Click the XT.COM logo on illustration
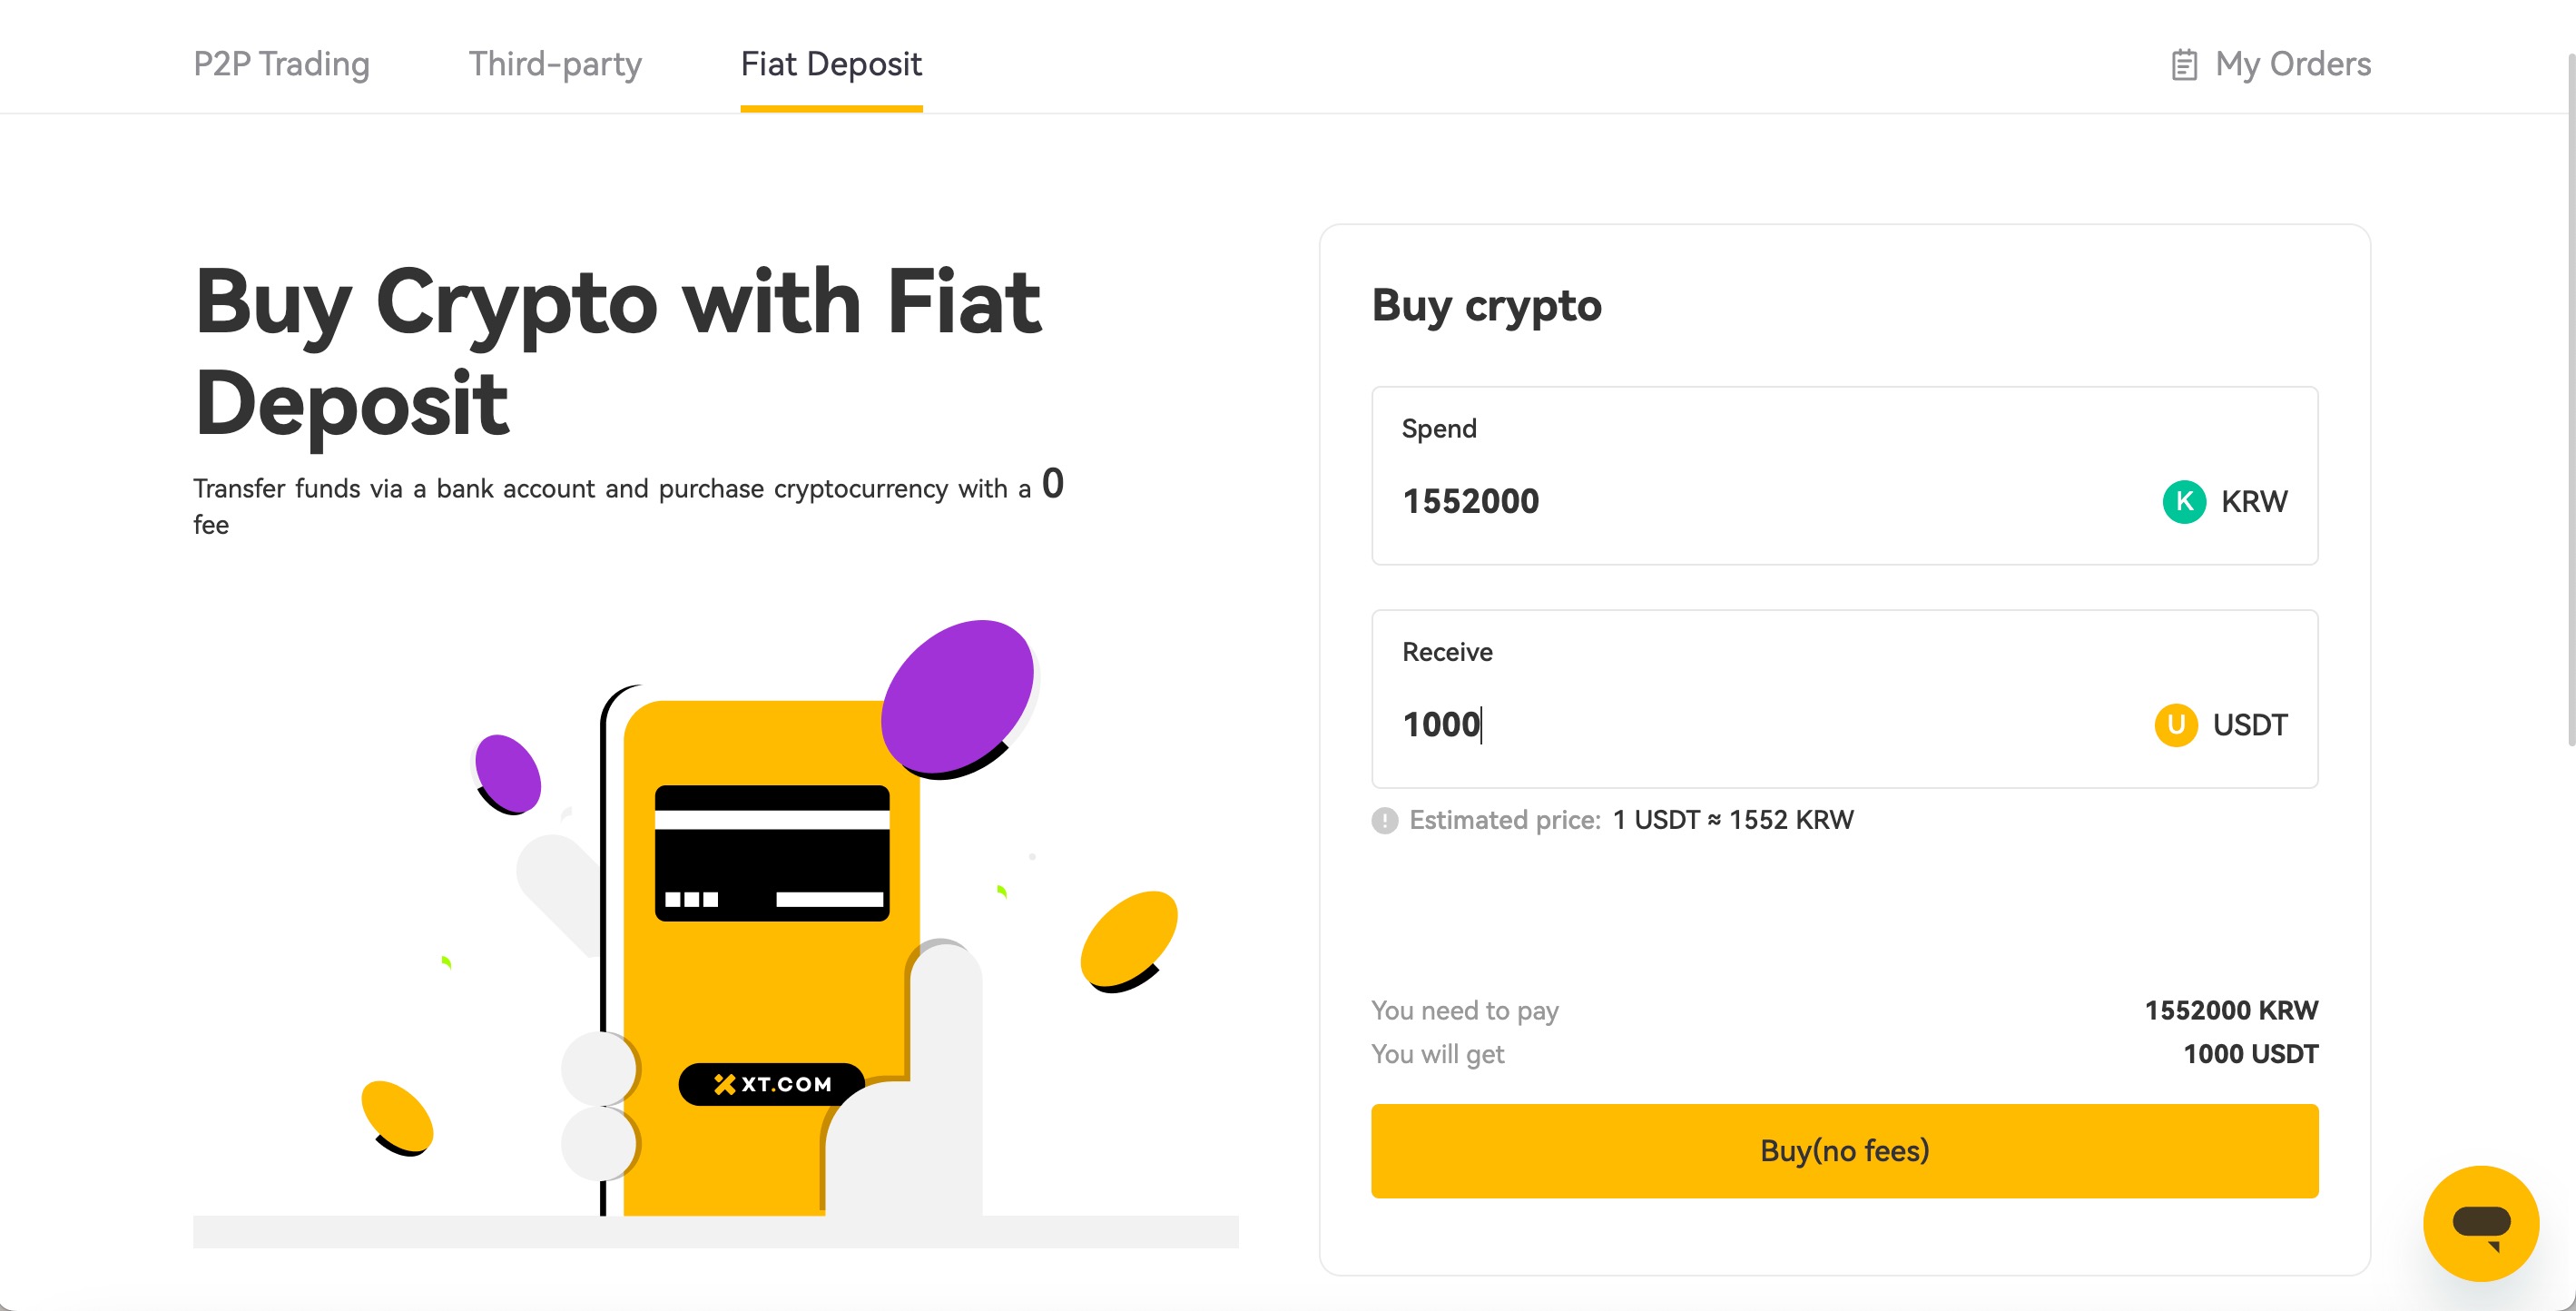This screenshot has height=1311, width=2576. tap(772, 1084)
